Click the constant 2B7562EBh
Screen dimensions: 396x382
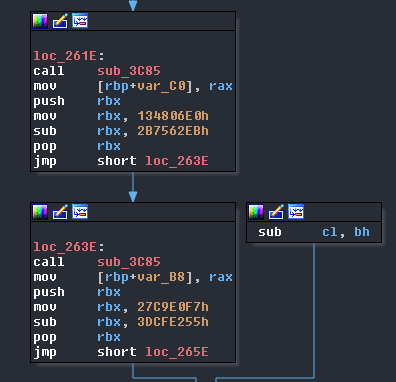click(173, 131)
